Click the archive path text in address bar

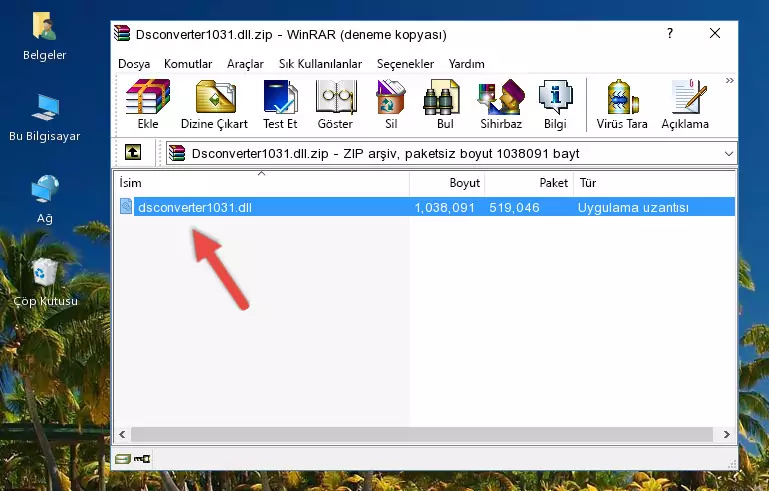(385, 154)
